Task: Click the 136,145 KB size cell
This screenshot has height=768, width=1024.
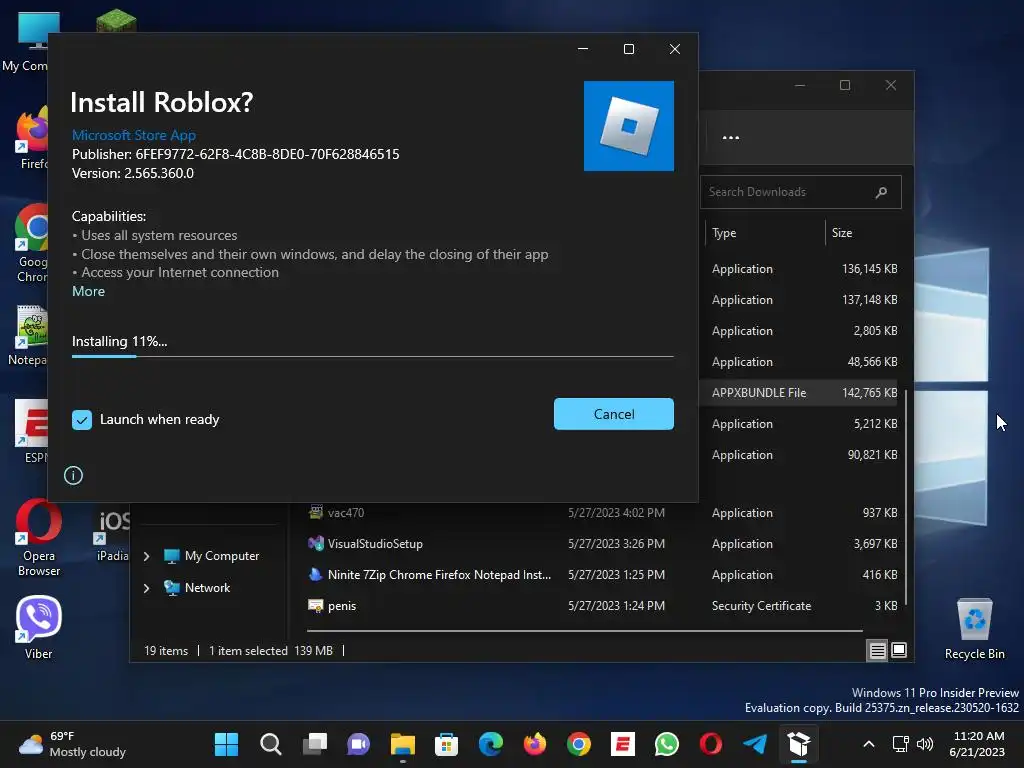Action: (869, 269)
